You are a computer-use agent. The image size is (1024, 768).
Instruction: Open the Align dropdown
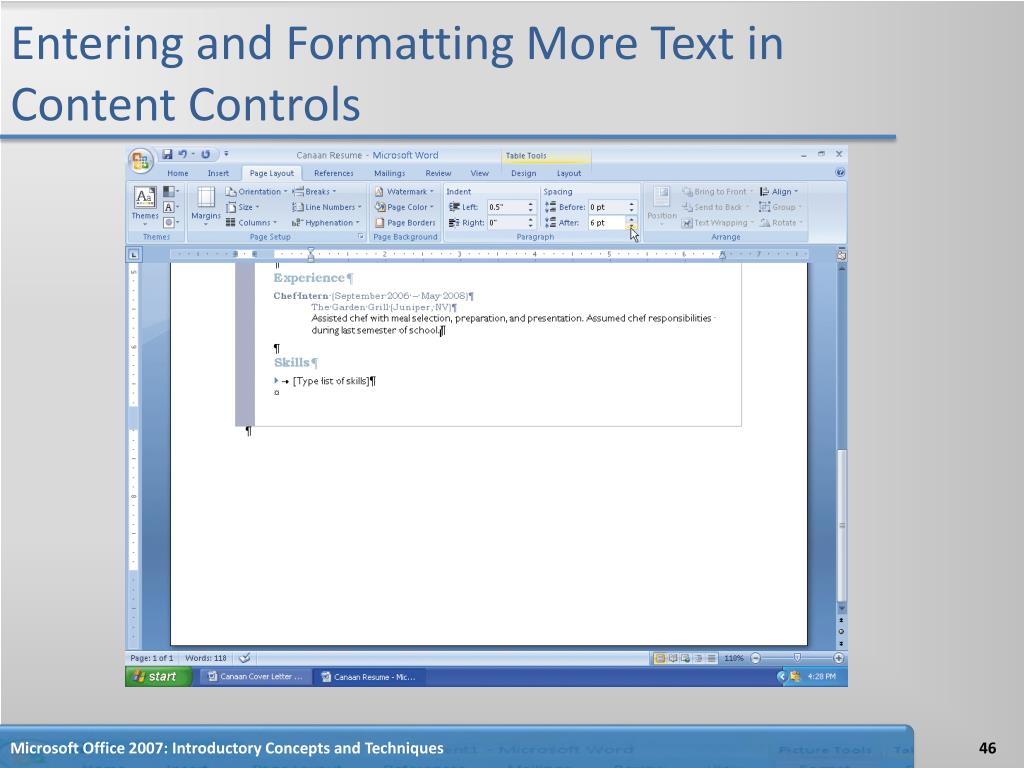[x=778, y=191]
